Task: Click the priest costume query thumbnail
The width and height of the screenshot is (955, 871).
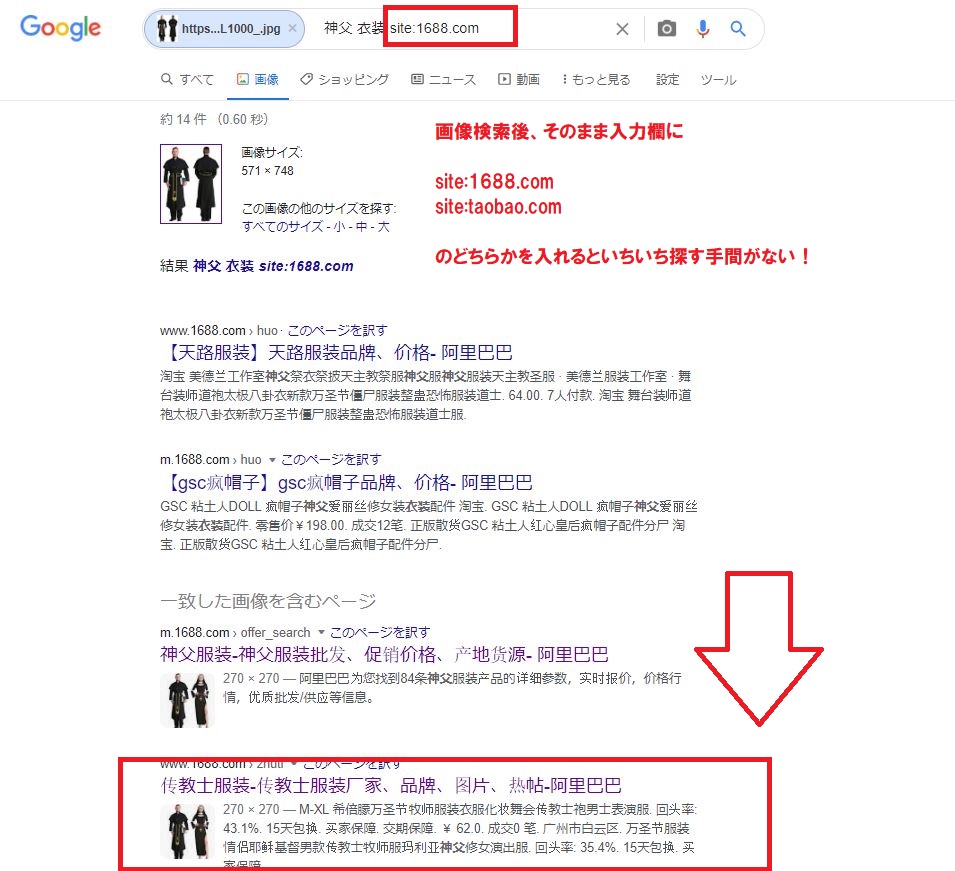Action: point(191,184)
